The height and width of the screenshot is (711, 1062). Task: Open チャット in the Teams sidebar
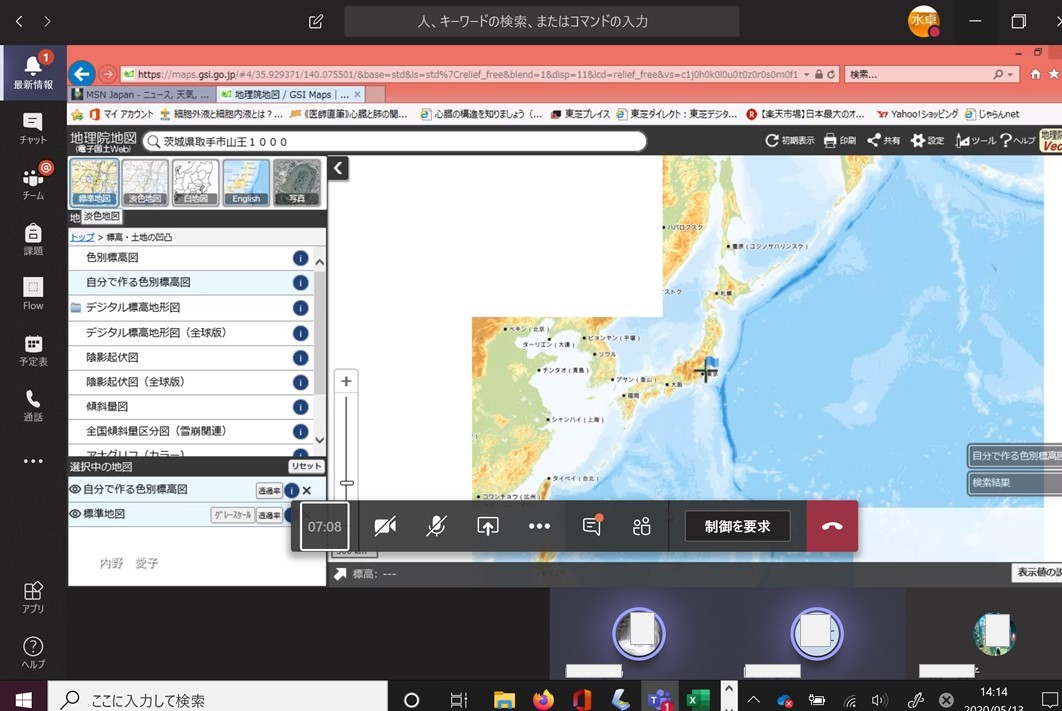33,128
